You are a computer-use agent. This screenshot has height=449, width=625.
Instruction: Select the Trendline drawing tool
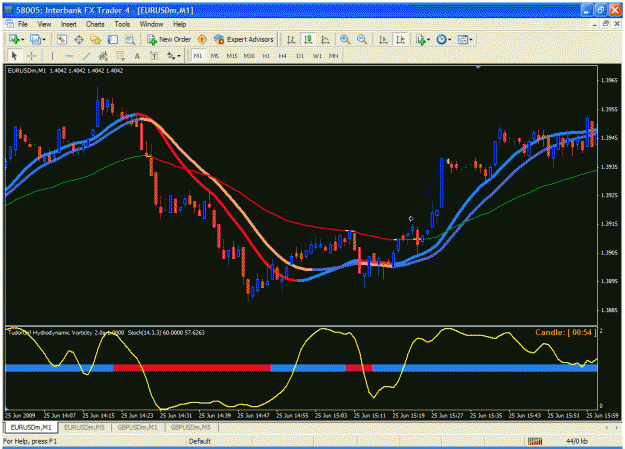86,56
